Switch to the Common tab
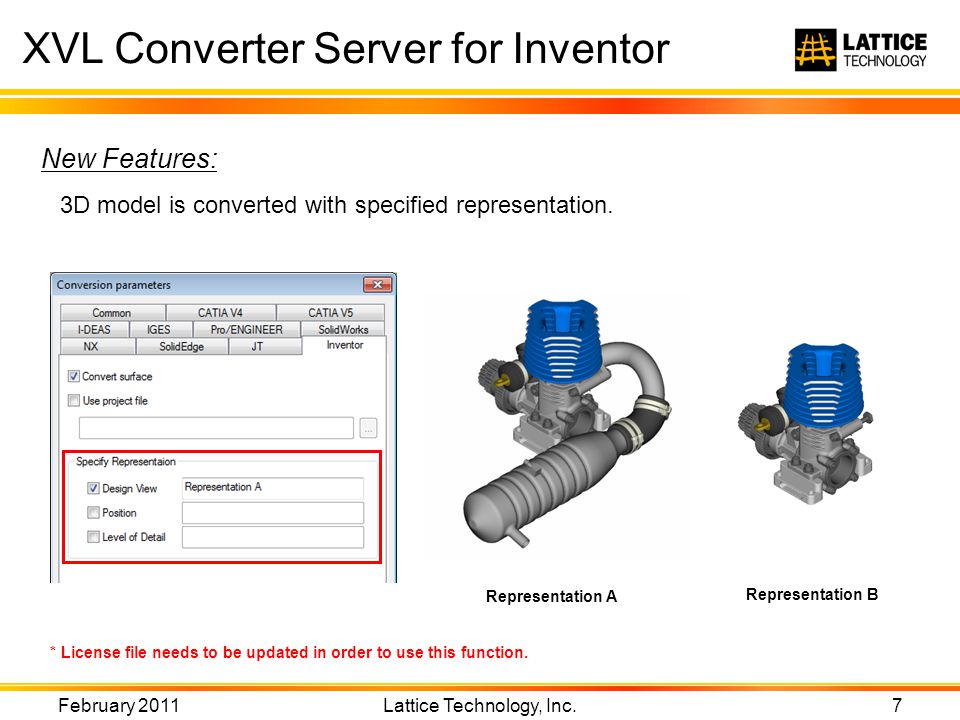 pyautogui.click(x=113, y=312)
